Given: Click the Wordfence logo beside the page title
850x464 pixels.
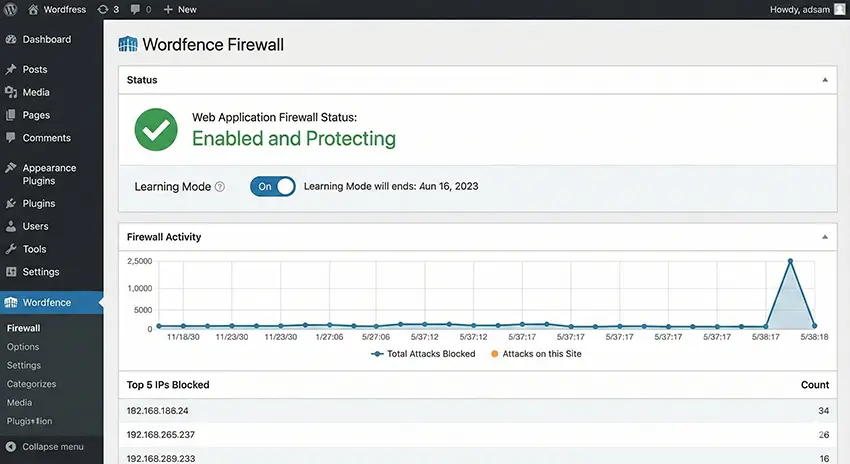Looking at the screenshot, I should 128,44.
